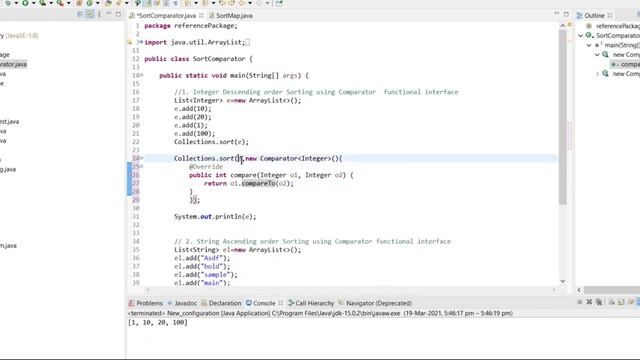The height and width of the screenshot is (360, 640).
Task: Collapse the fold marker on line 24
Action: (x=142, y=158)
